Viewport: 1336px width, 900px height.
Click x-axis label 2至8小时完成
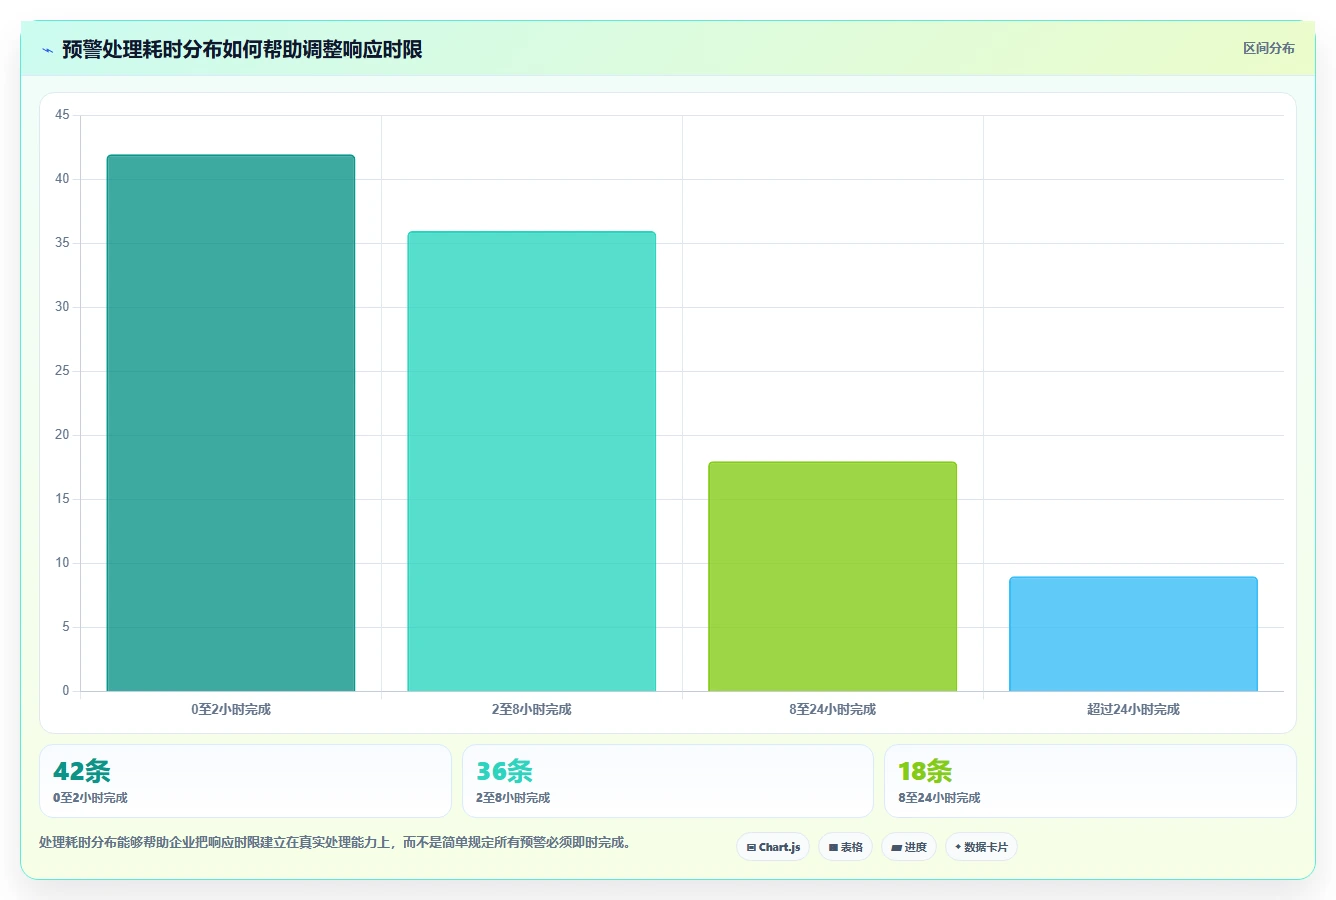tap(532, 709)
